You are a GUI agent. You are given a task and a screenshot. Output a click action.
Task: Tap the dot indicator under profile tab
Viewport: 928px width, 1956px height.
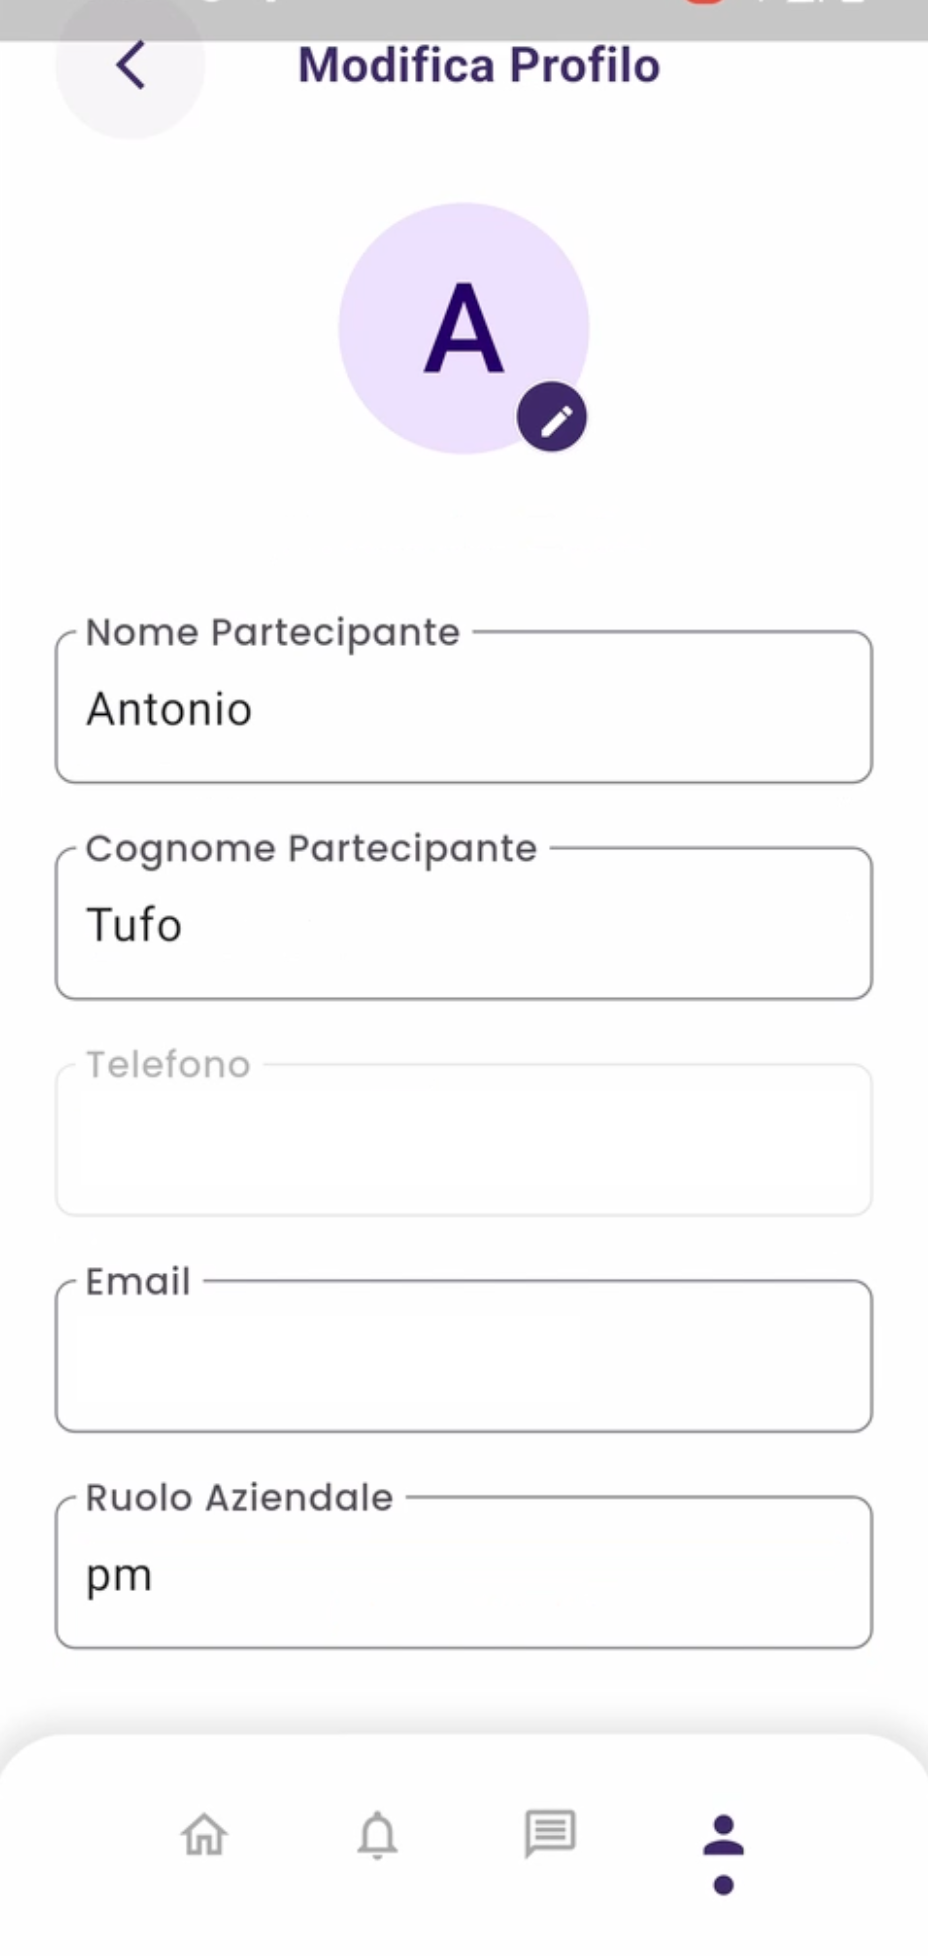click(x=724, y=1885)
